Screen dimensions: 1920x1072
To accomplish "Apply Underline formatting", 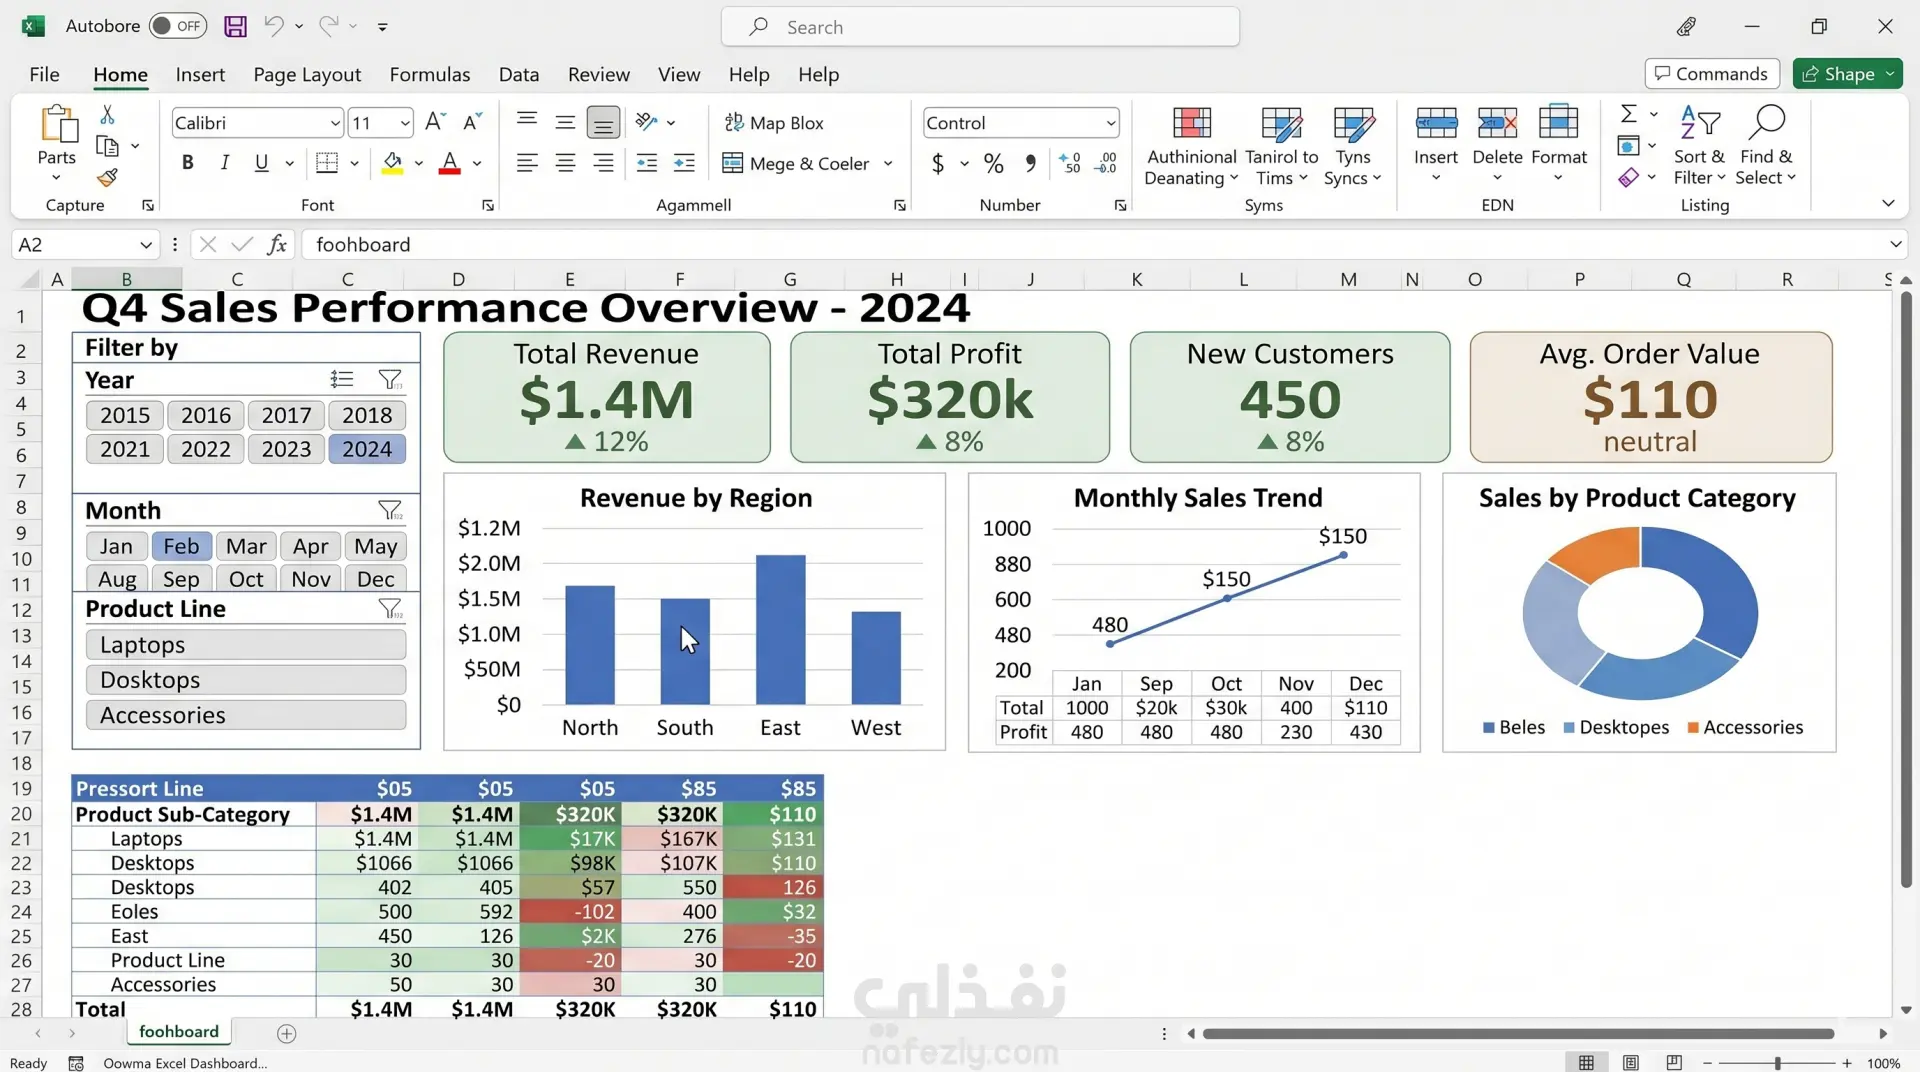I will pyautogui.click(x=261, y=163).
